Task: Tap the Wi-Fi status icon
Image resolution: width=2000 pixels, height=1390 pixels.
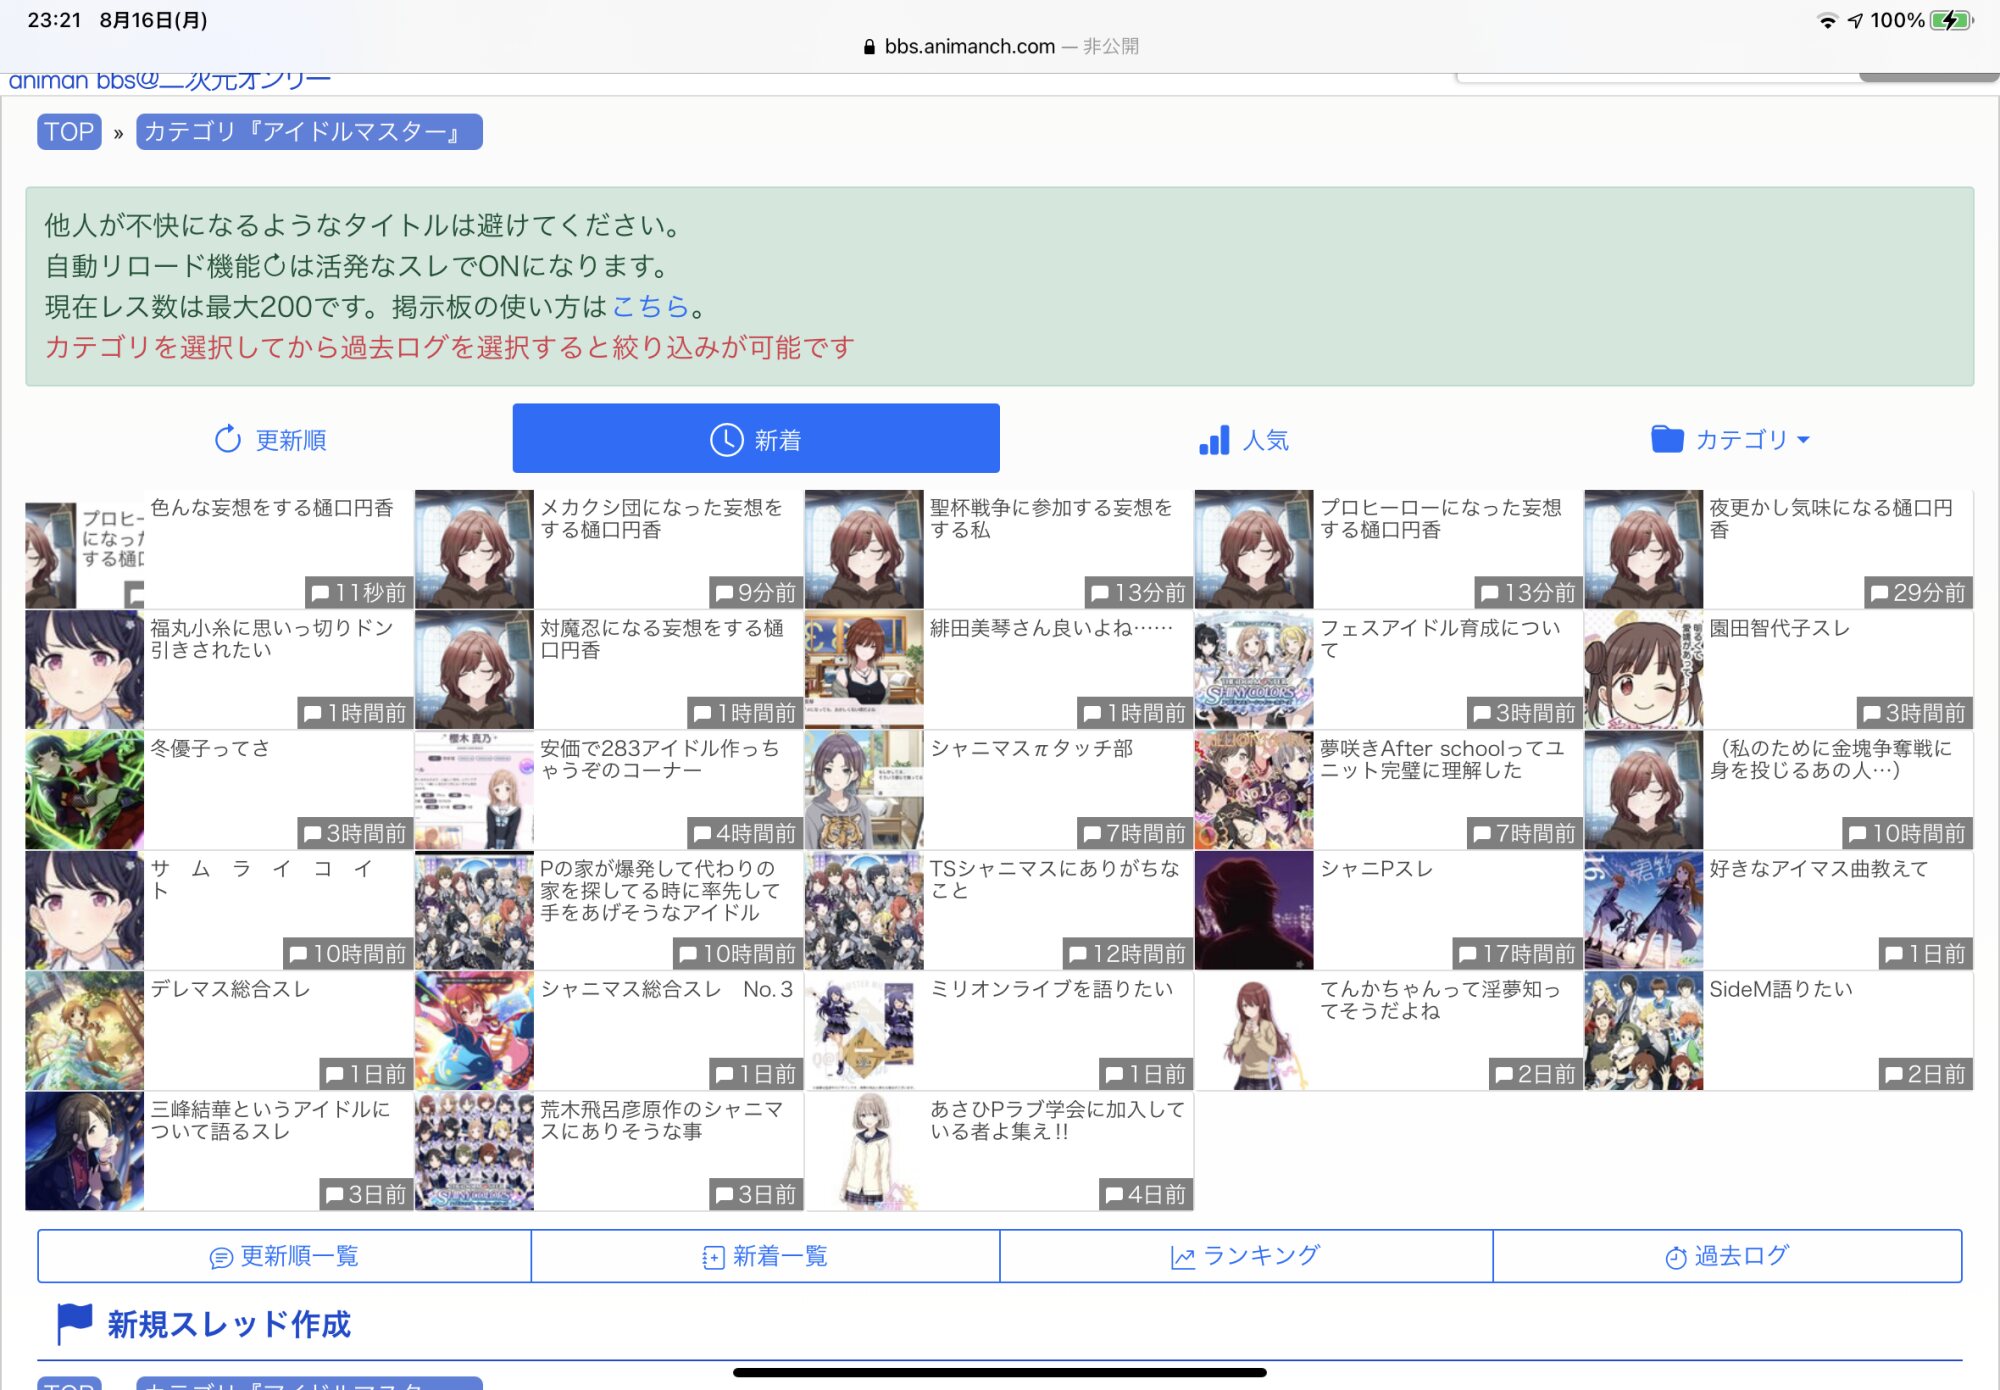Action: click(x=1827, y=20)
